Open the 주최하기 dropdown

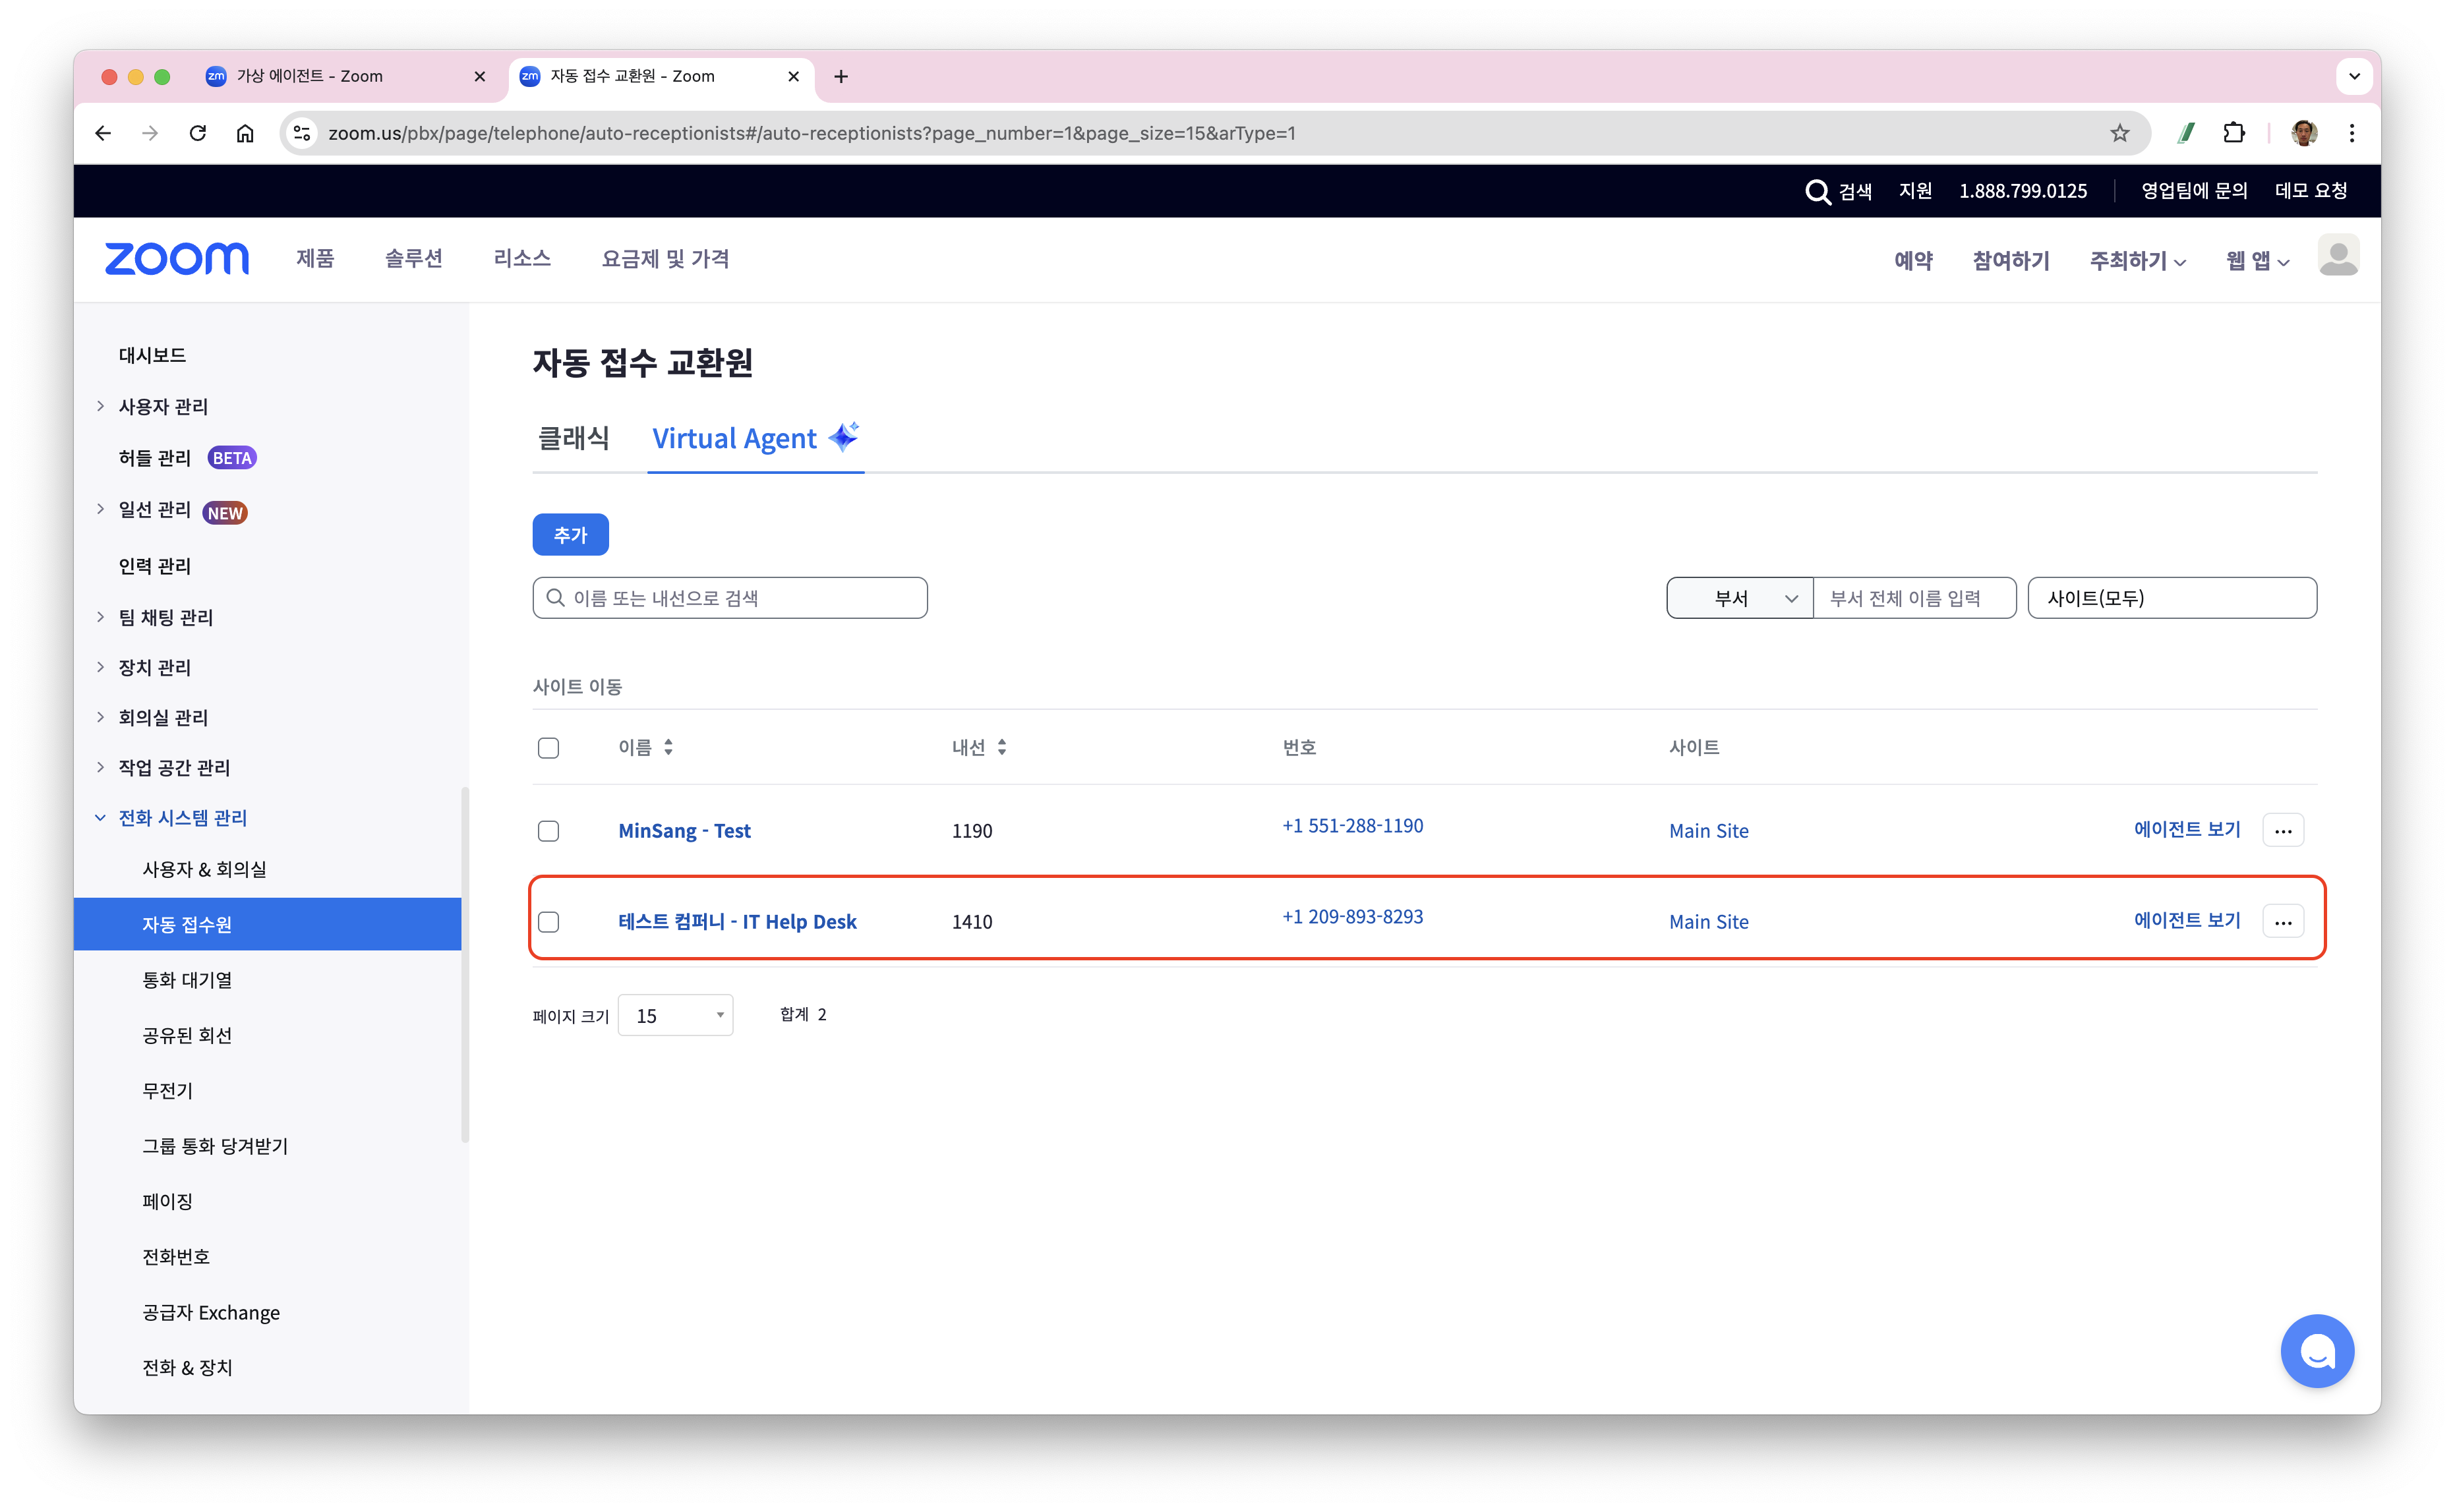click(x=2137, y=260)
